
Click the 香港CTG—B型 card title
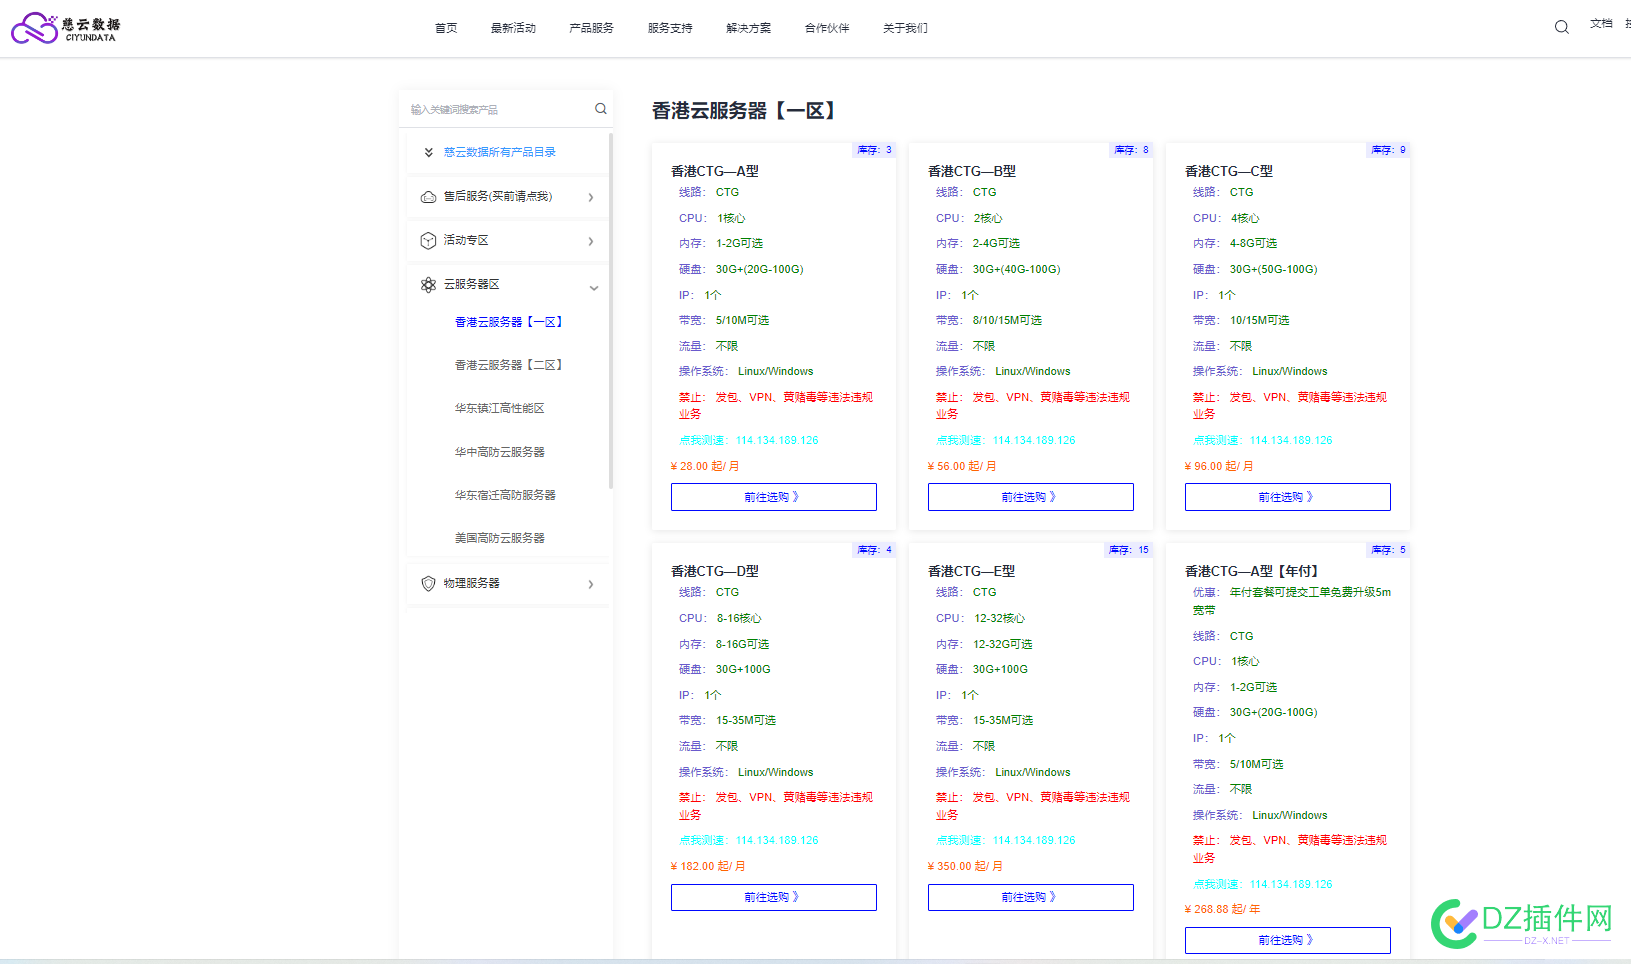(x=972, y=171)
